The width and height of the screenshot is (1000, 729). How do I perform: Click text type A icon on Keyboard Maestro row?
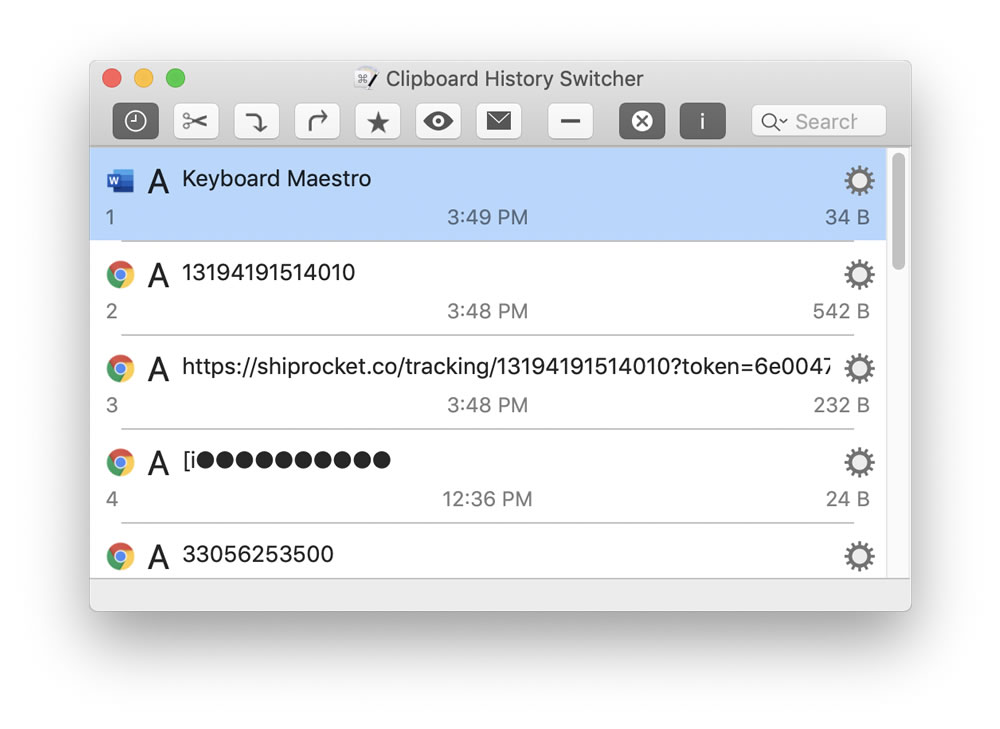[x=159, y=181]
